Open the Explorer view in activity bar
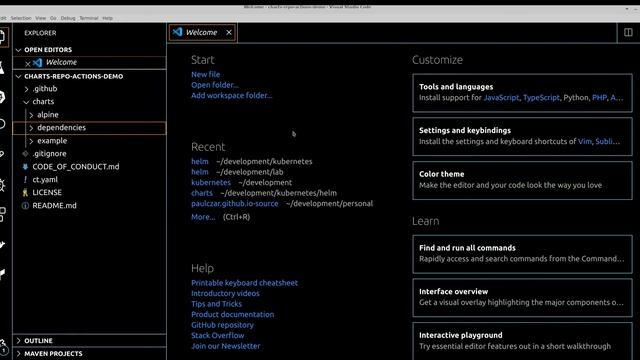The width and height of the screenshot is (640, 360). (x=2, y=36)
